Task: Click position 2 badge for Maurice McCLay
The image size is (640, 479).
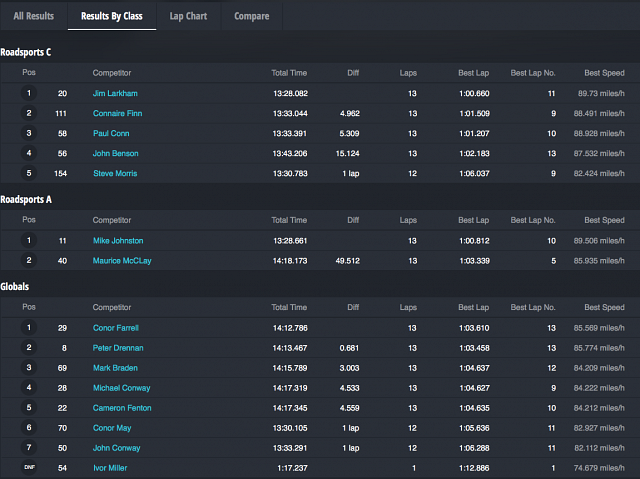Action: tap(29, 260)
